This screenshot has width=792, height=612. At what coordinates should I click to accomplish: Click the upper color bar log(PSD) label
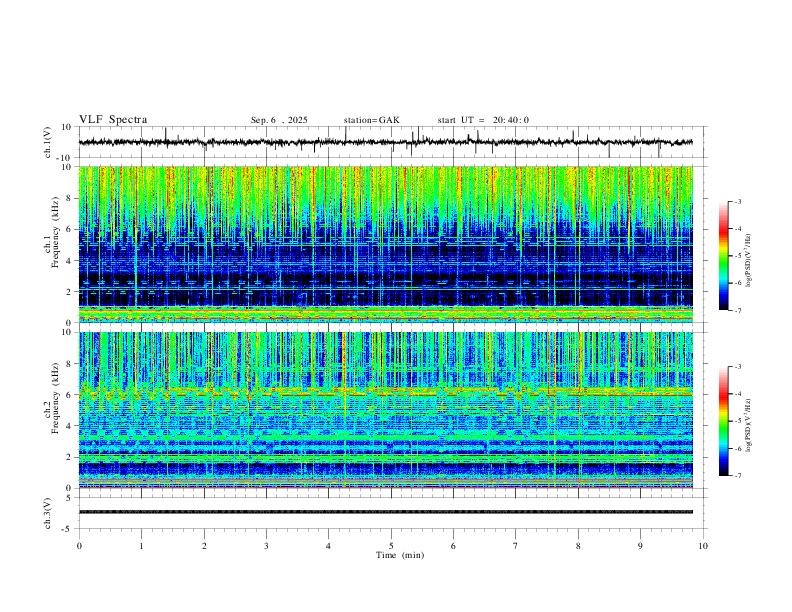pyautogui.click(x=748, y=261)
